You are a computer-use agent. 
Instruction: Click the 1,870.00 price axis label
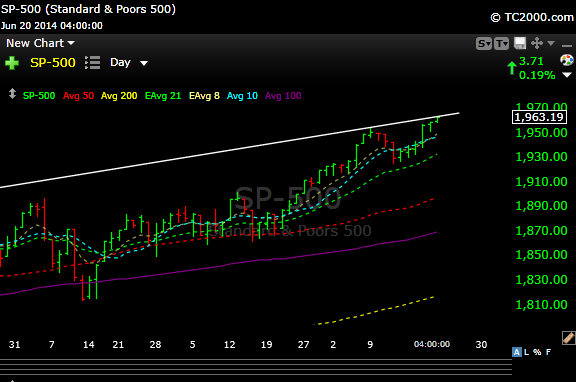(x=541, y=231)
